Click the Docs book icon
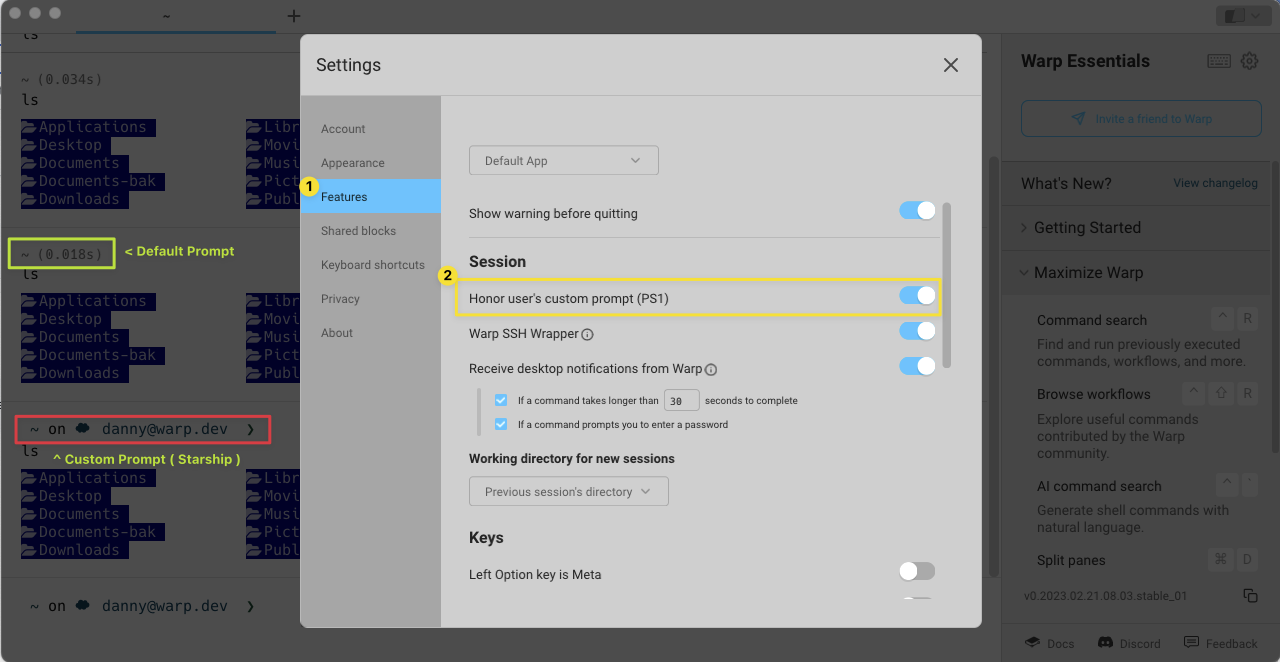 1033,643
